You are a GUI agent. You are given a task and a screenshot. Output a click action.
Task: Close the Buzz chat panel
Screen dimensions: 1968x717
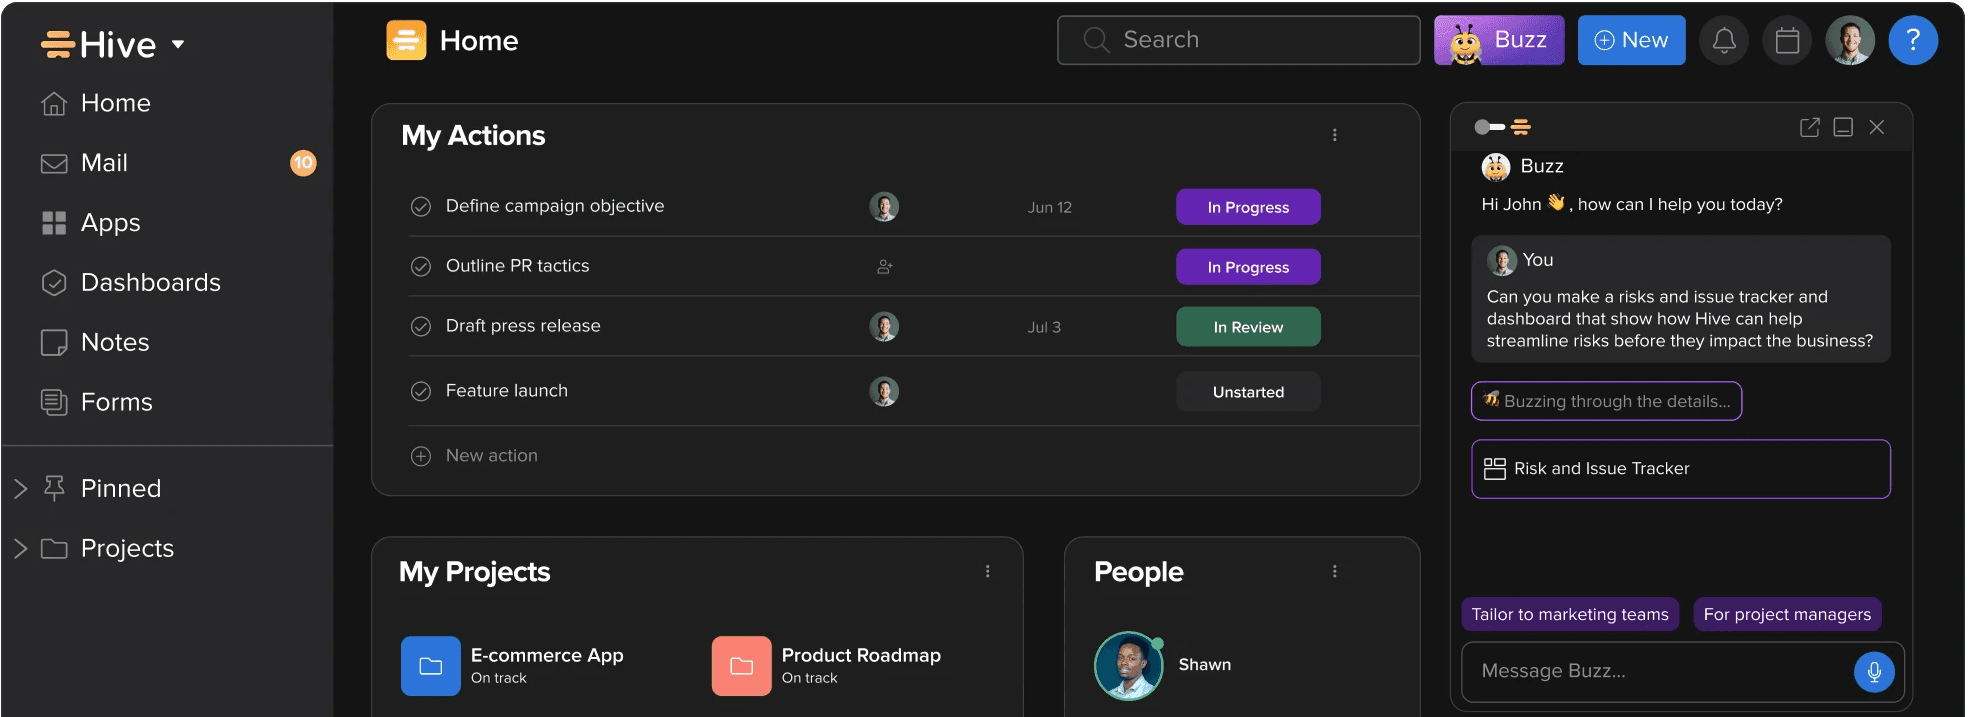coord(1877,127)
